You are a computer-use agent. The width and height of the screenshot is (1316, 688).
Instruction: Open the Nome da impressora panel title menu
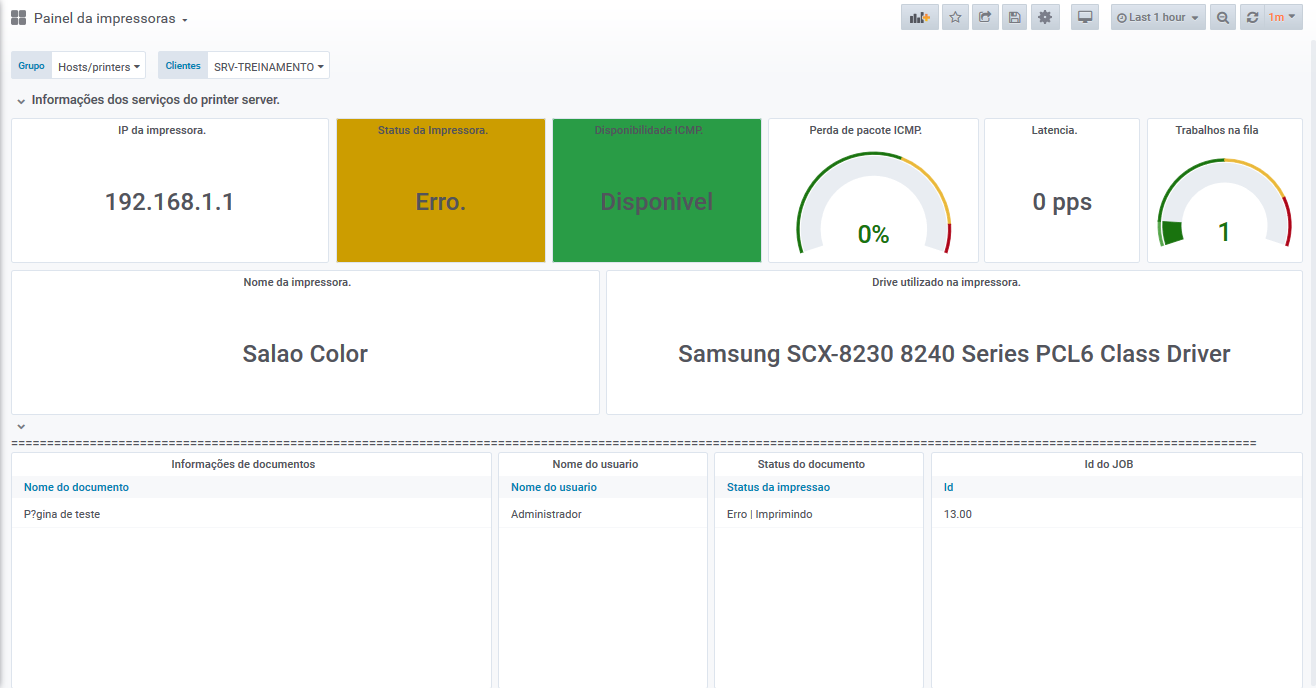click(x=297, y=282)
